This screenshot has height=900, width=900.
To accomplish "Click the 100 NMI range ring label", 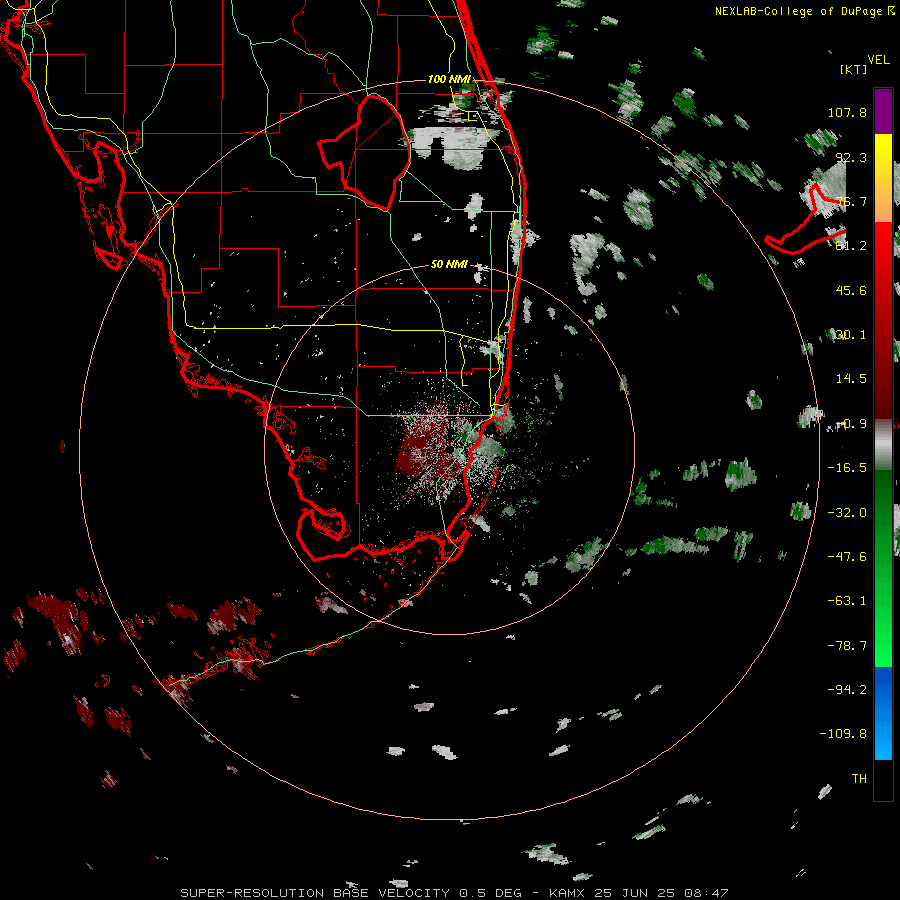I will coord(449,79).
